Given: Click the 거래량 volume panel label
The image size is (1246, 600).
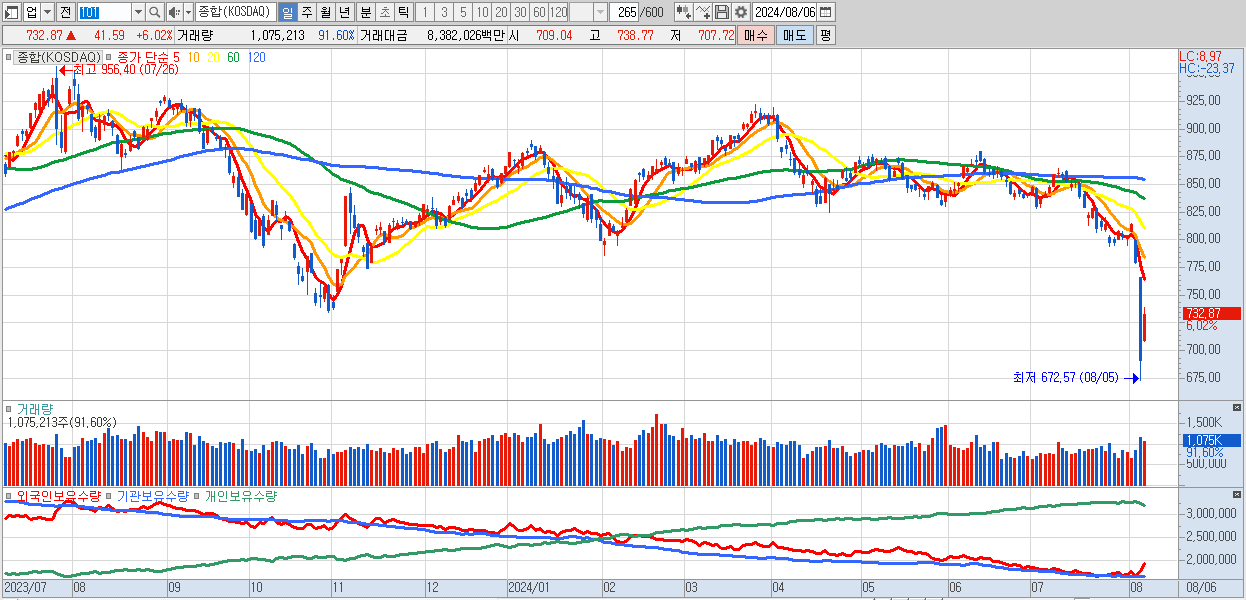Looking at the screenshot, I should click(x=35, y=409).
